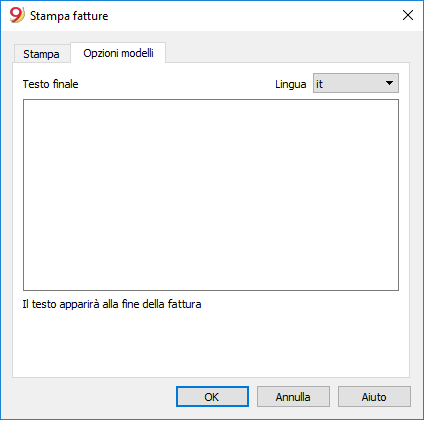The width and height of the screenshot is (424, 421).
Task: Click the empty tab strip right of Opzioni modelli
Action: pos(287,53)
